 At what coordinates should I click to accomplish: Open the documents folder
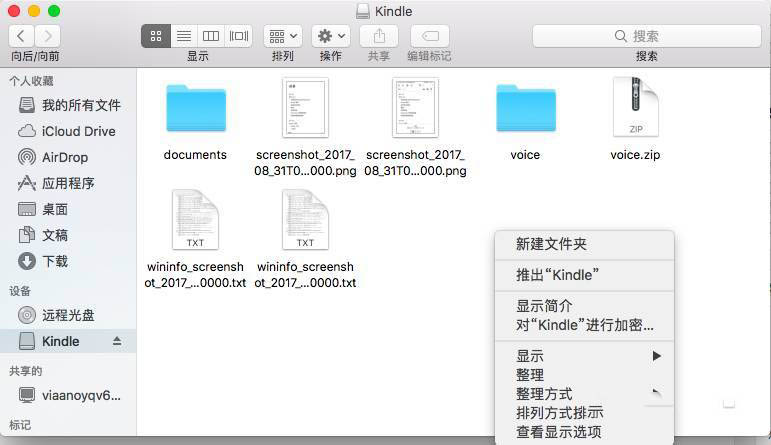[195, 110]
